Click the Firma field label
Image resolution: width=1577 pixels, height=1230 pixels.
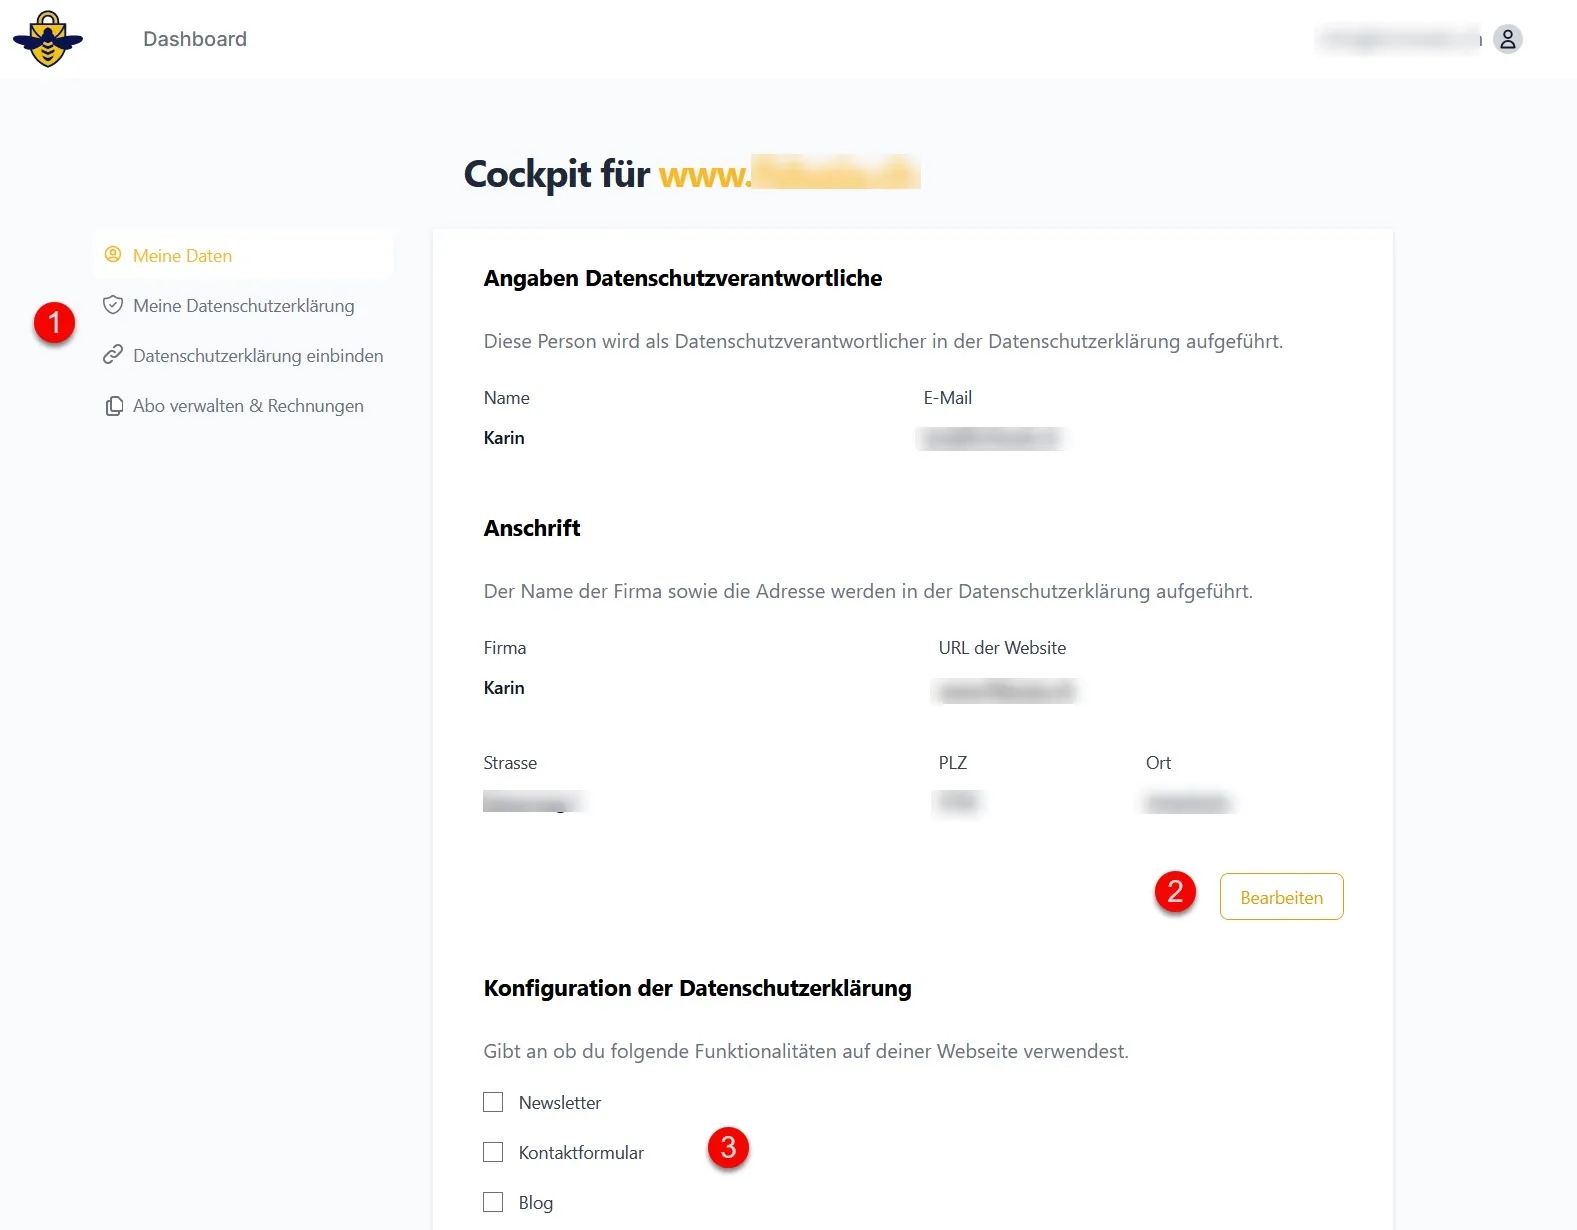[x=505, y=648]
